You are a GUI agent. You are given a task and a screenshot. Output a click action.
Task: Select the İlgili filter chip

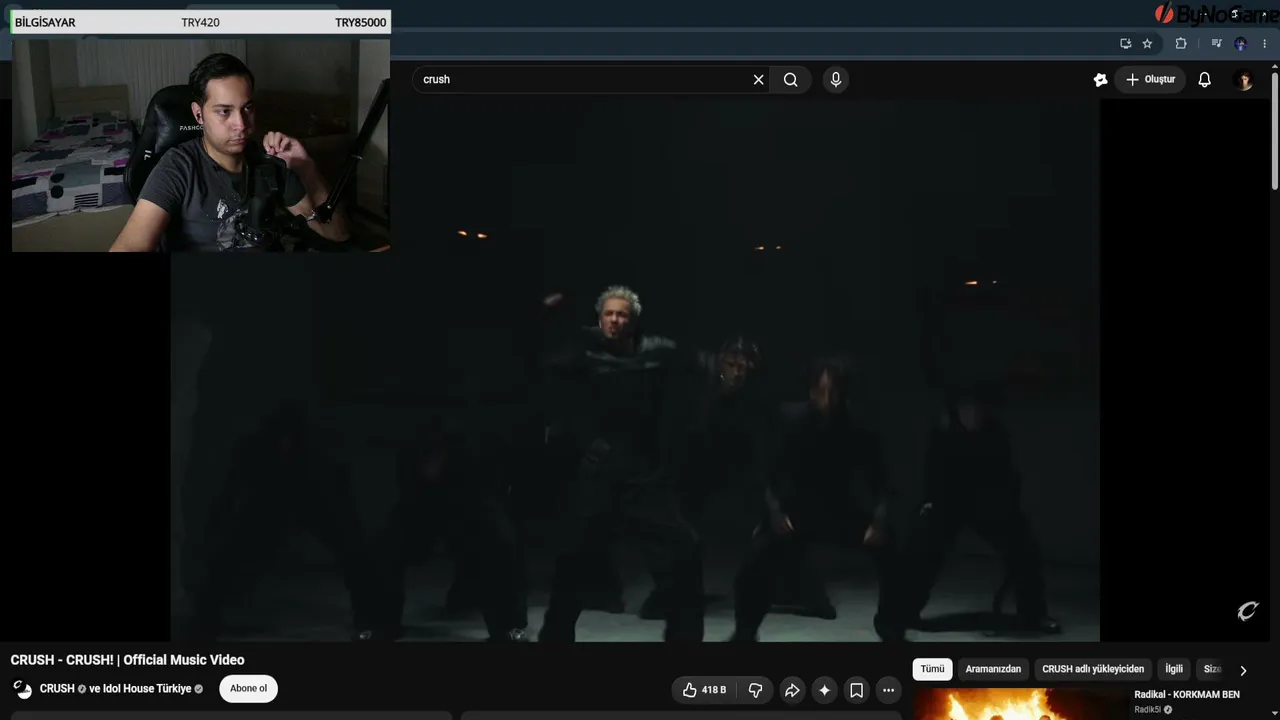[x=1174, y=669]
